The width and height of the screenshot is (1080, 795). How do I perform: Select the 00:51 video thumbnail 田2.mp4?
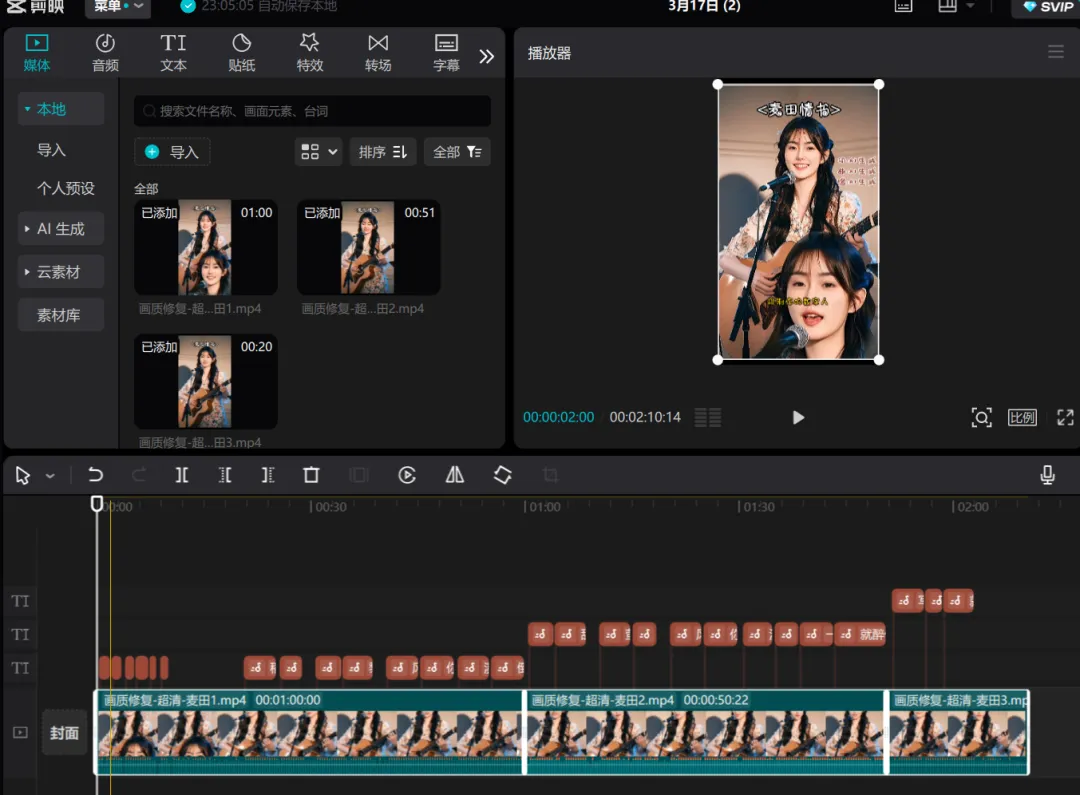[x=368, y=248]
